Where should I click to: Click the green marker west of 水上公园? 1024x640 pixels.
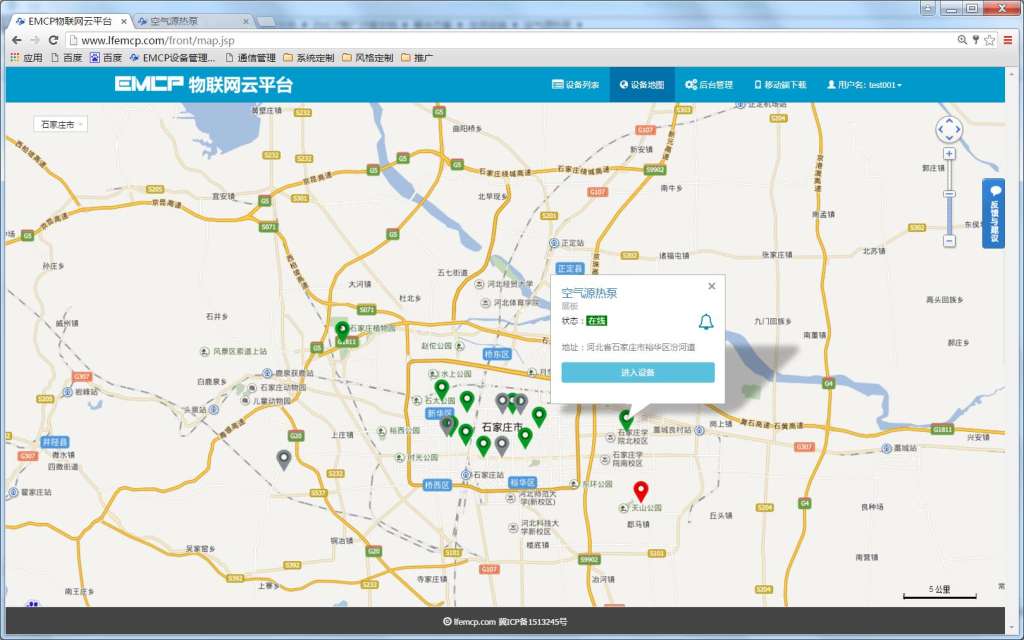(441, 390)
